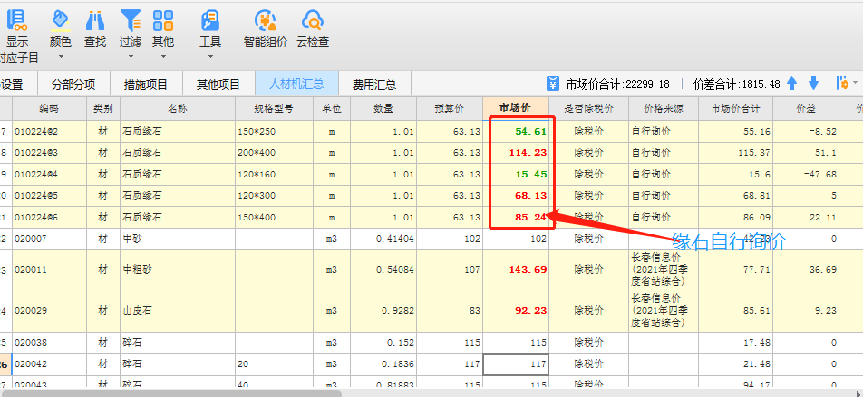The height and width of the screenshot is (397, 863).
Task: Click the blue up arrow icon
Action: pos(792,84)
